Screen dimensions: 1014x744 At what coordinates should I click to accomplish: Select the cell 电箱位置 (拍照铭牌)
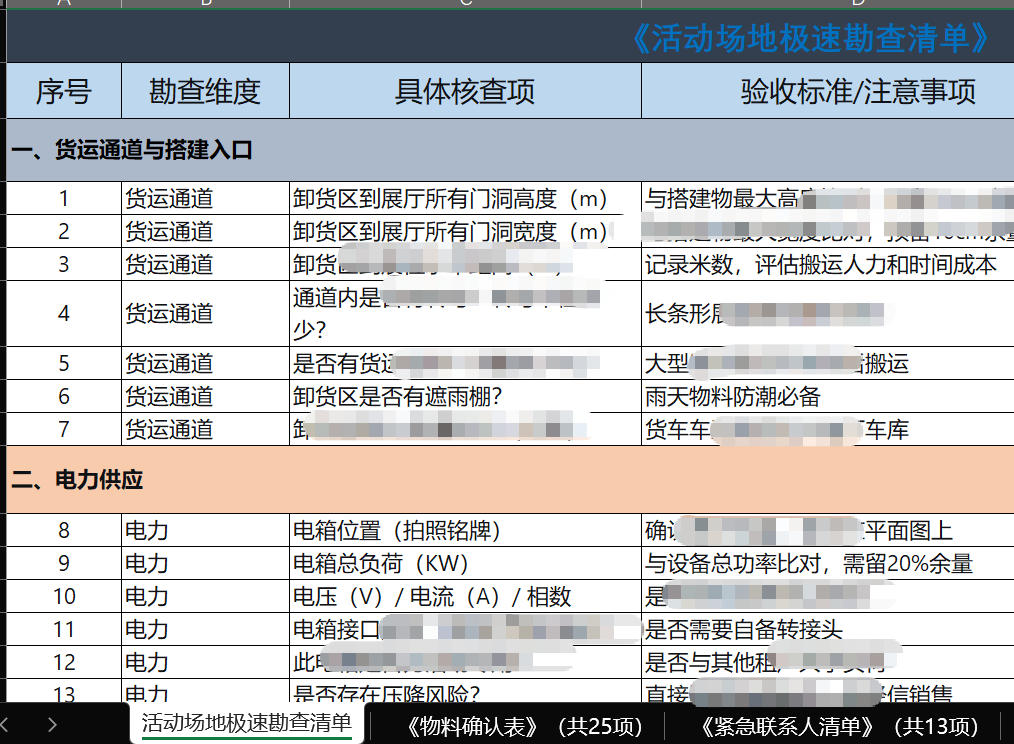click(x=465, y=531)
